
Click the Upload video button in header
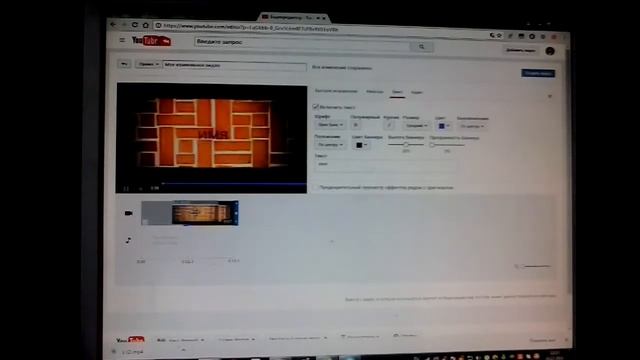(520, 51)
